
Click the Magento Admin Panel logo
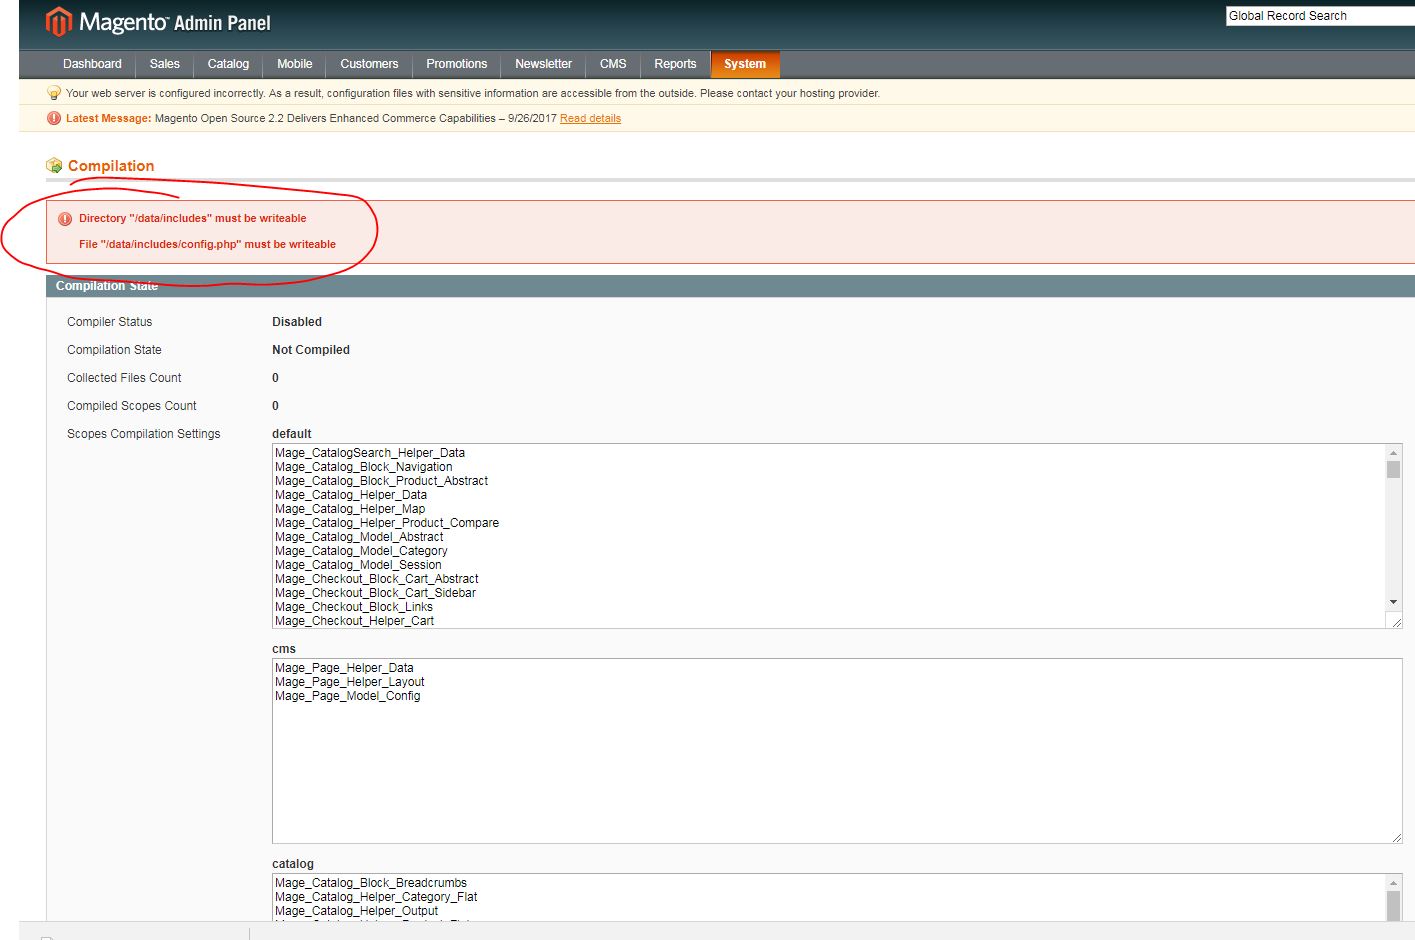point(158,22)
